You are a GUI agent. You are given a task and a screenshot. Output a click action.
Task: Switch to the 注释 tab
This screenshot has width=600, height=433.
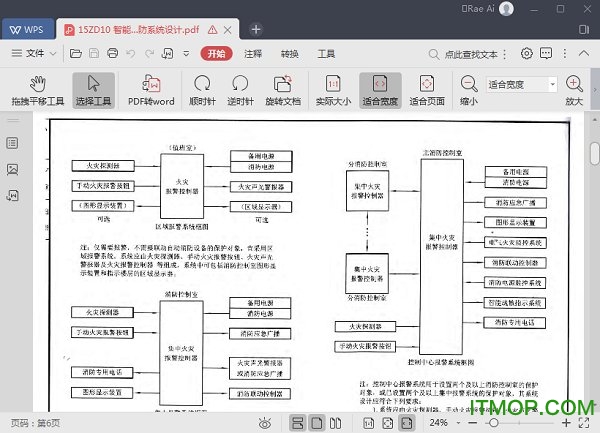[253, 54]
